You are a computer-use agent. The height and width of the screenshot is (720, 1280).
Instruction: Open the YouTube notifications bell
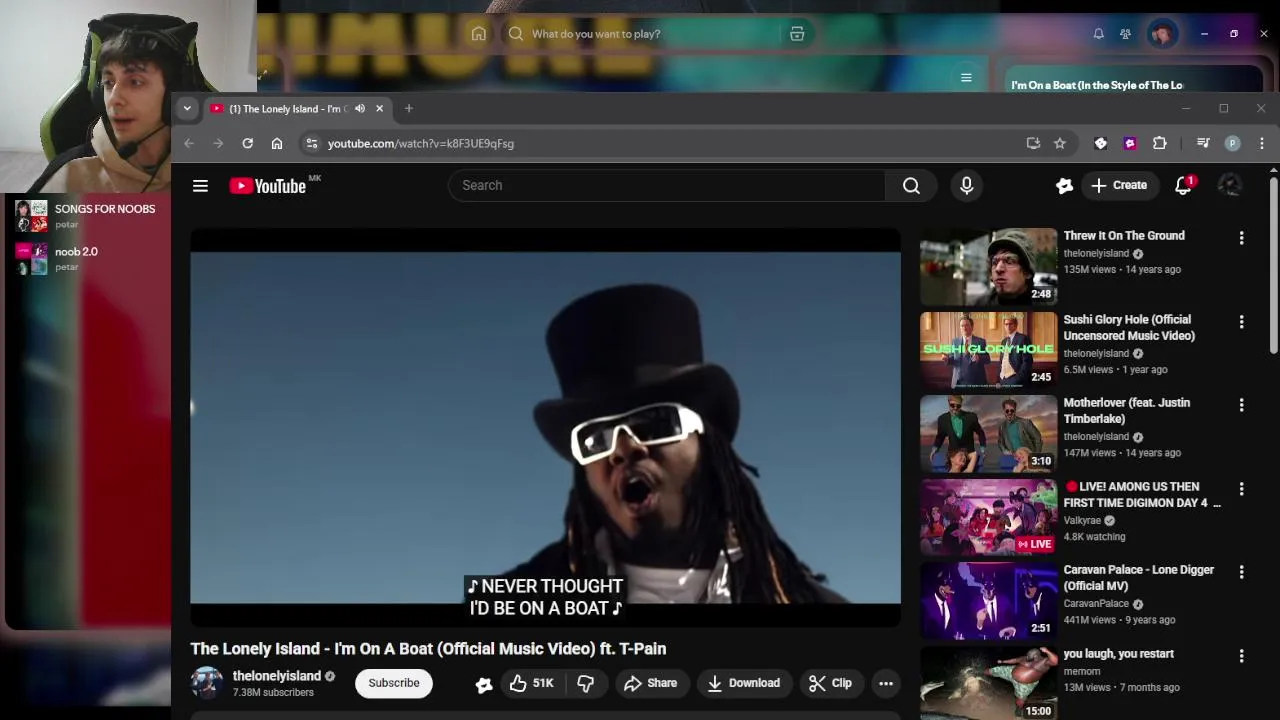[x=1184, y=185]
